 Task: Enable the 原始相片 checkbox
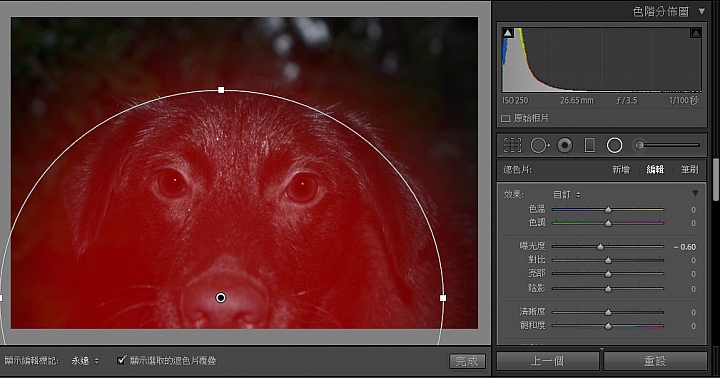point(506,118)
